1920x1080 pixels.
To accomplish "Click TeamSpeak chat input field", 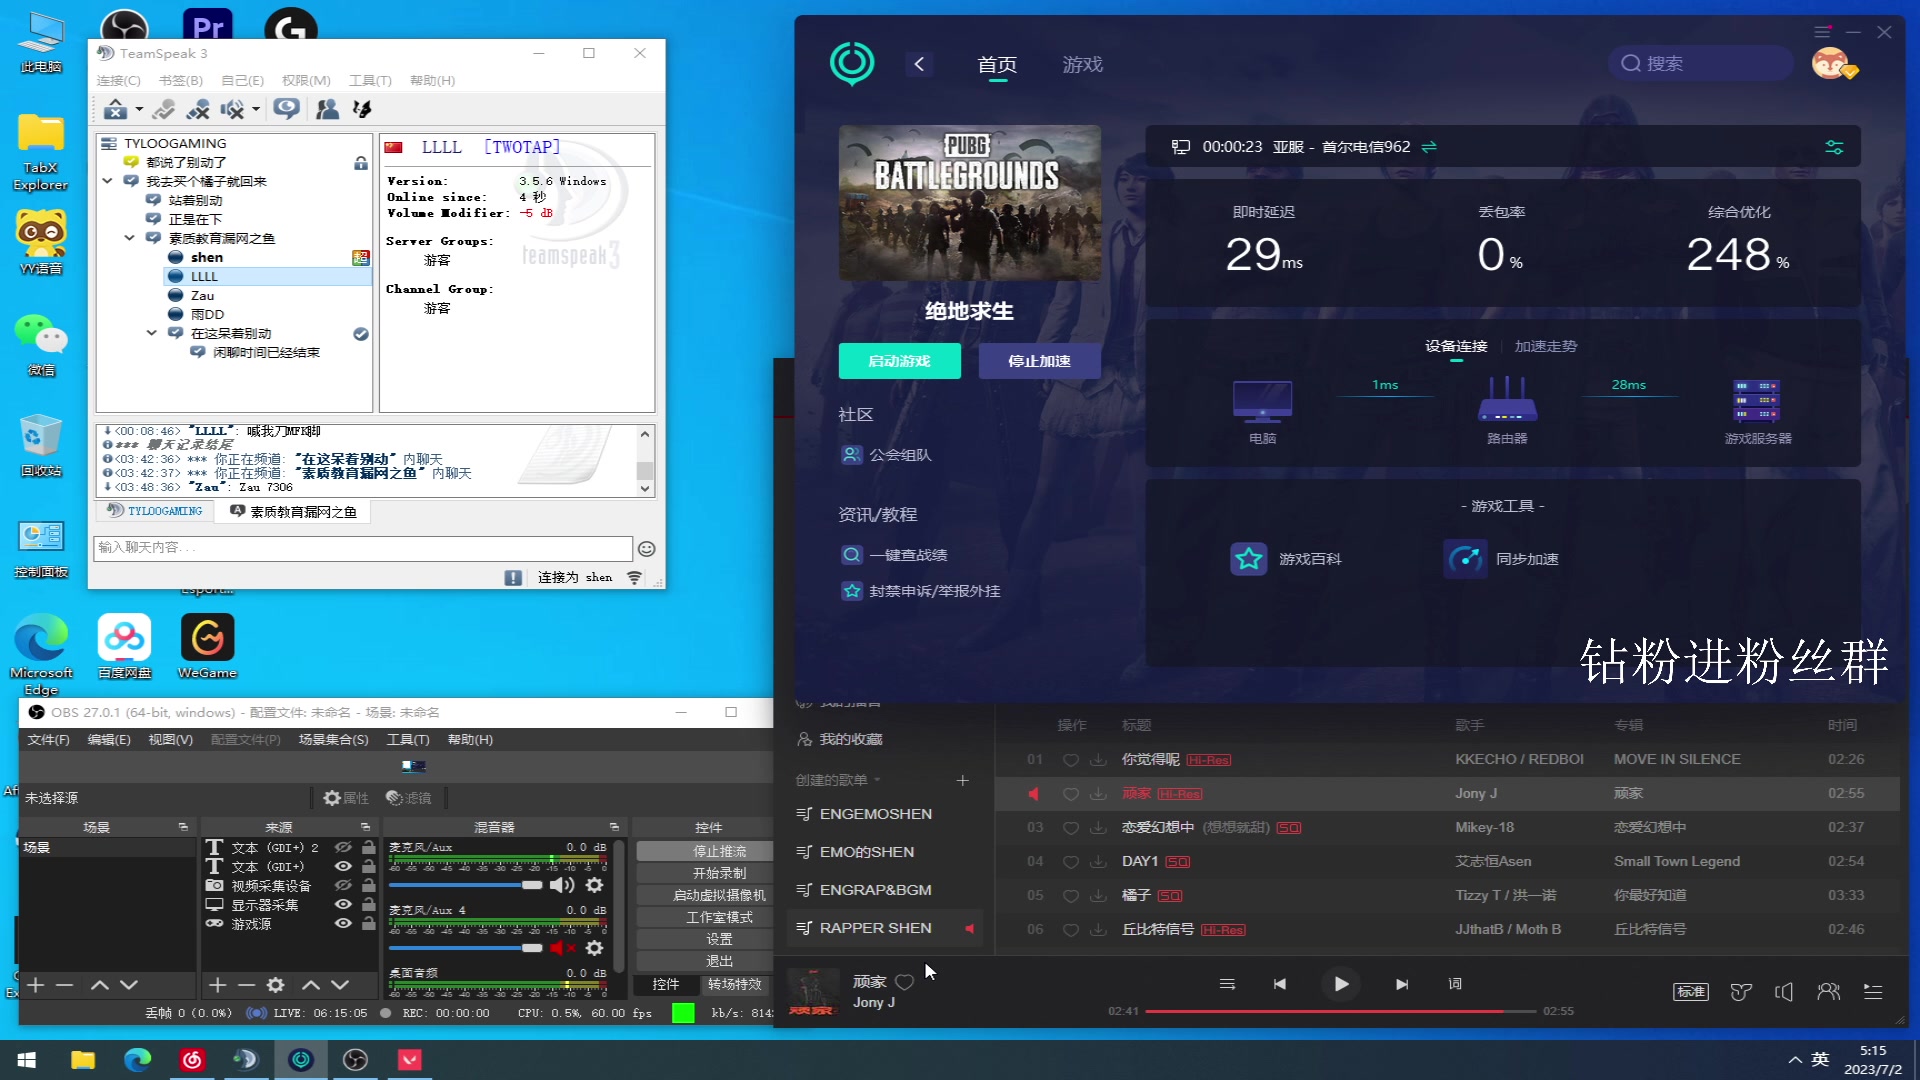I will click(x=363, y=548).
